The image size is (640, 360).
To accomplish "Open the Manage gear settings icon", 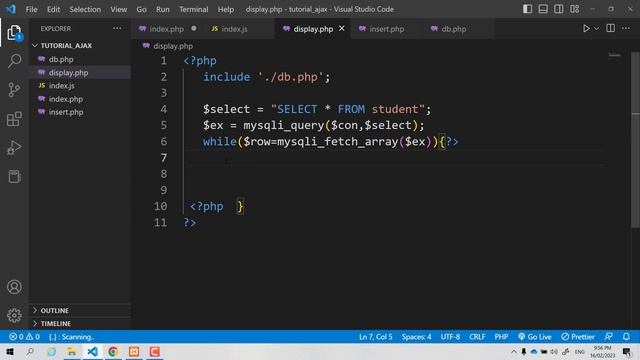I will (x=14, y=315).
